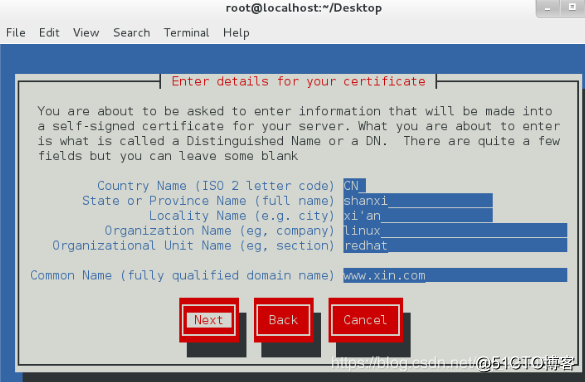Click the label 'Organization Name (eg, company)'
Image resolution: width=585 pixels, height=382 pixels.
pyautogui.click(x=219, y=231)
